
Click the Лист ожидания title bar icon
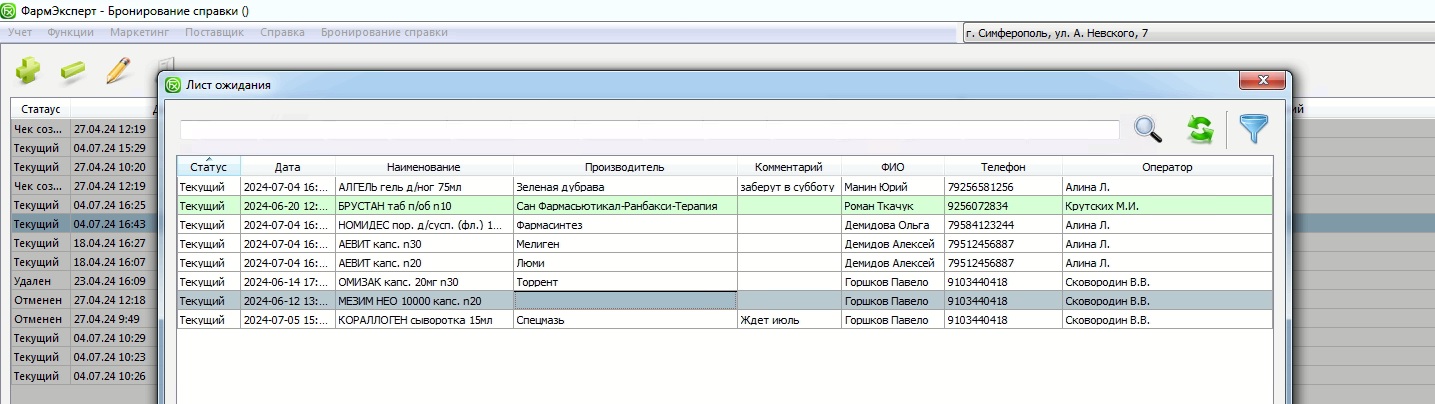(x=173, y=85)
